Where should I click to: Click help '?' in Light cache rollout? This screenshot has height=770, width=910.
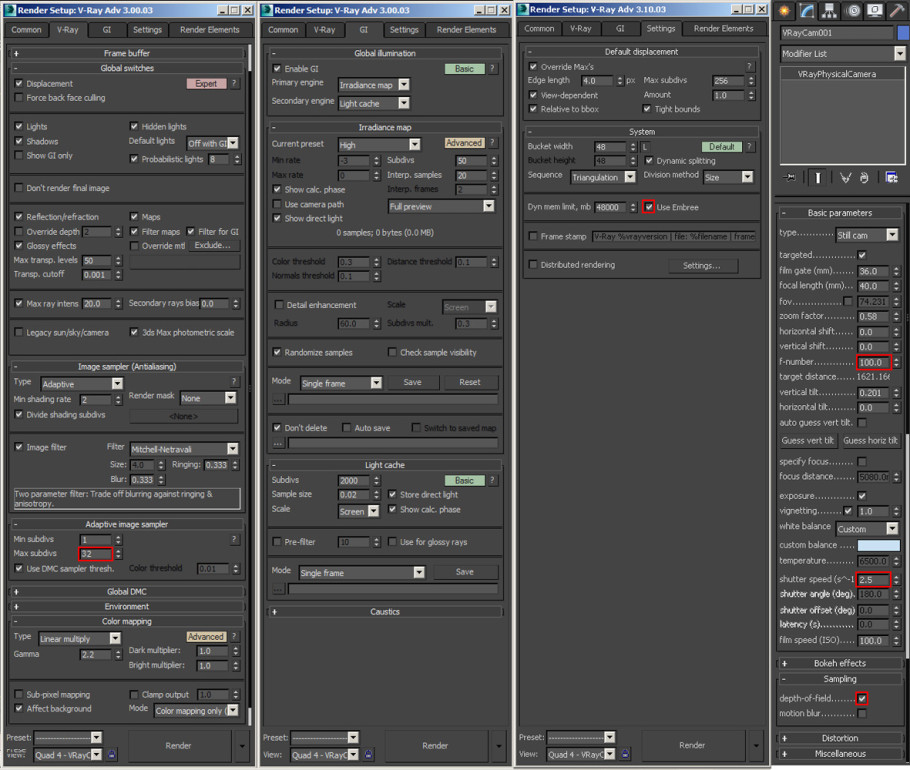pyautogui.click(x=492, y=480)
